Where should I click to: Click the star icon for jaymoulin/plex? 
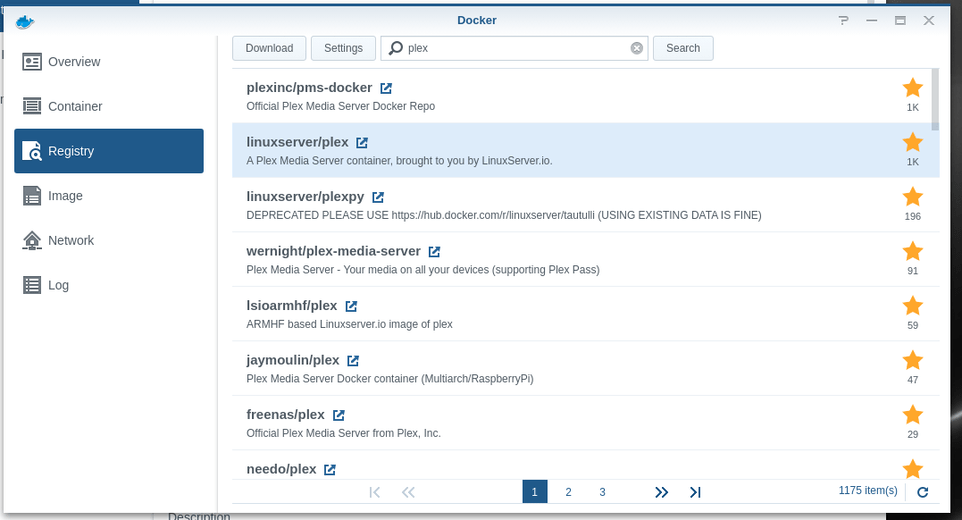913,360
